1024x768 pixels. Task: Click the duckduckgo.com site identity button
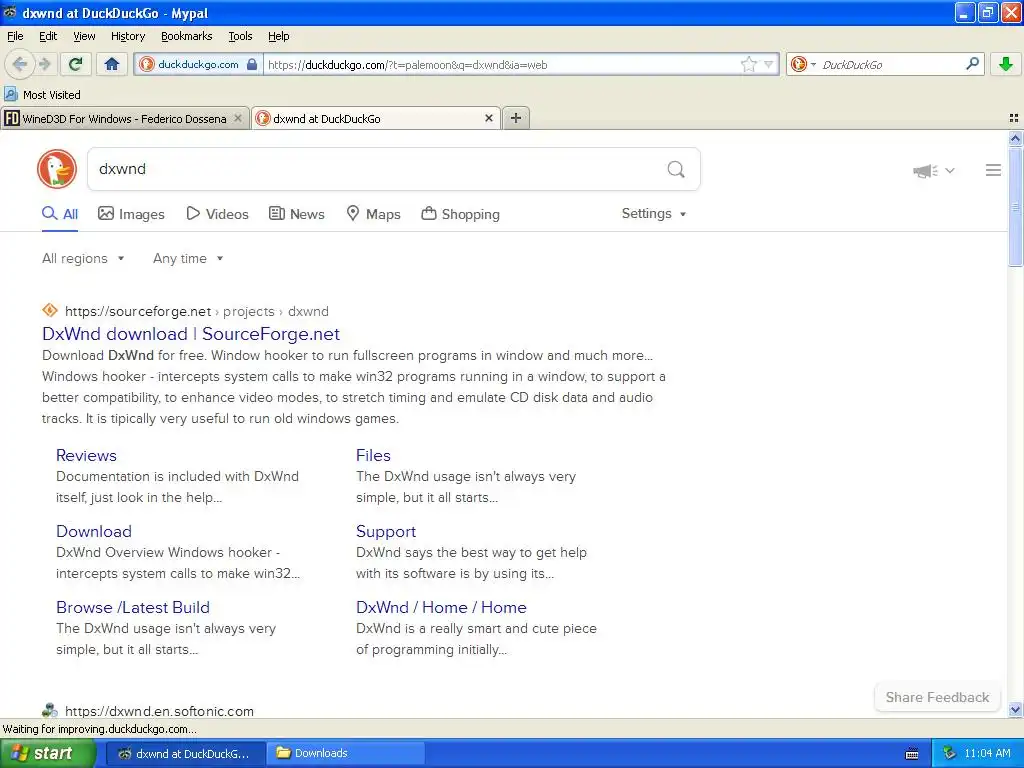click(x=198, y=64)
